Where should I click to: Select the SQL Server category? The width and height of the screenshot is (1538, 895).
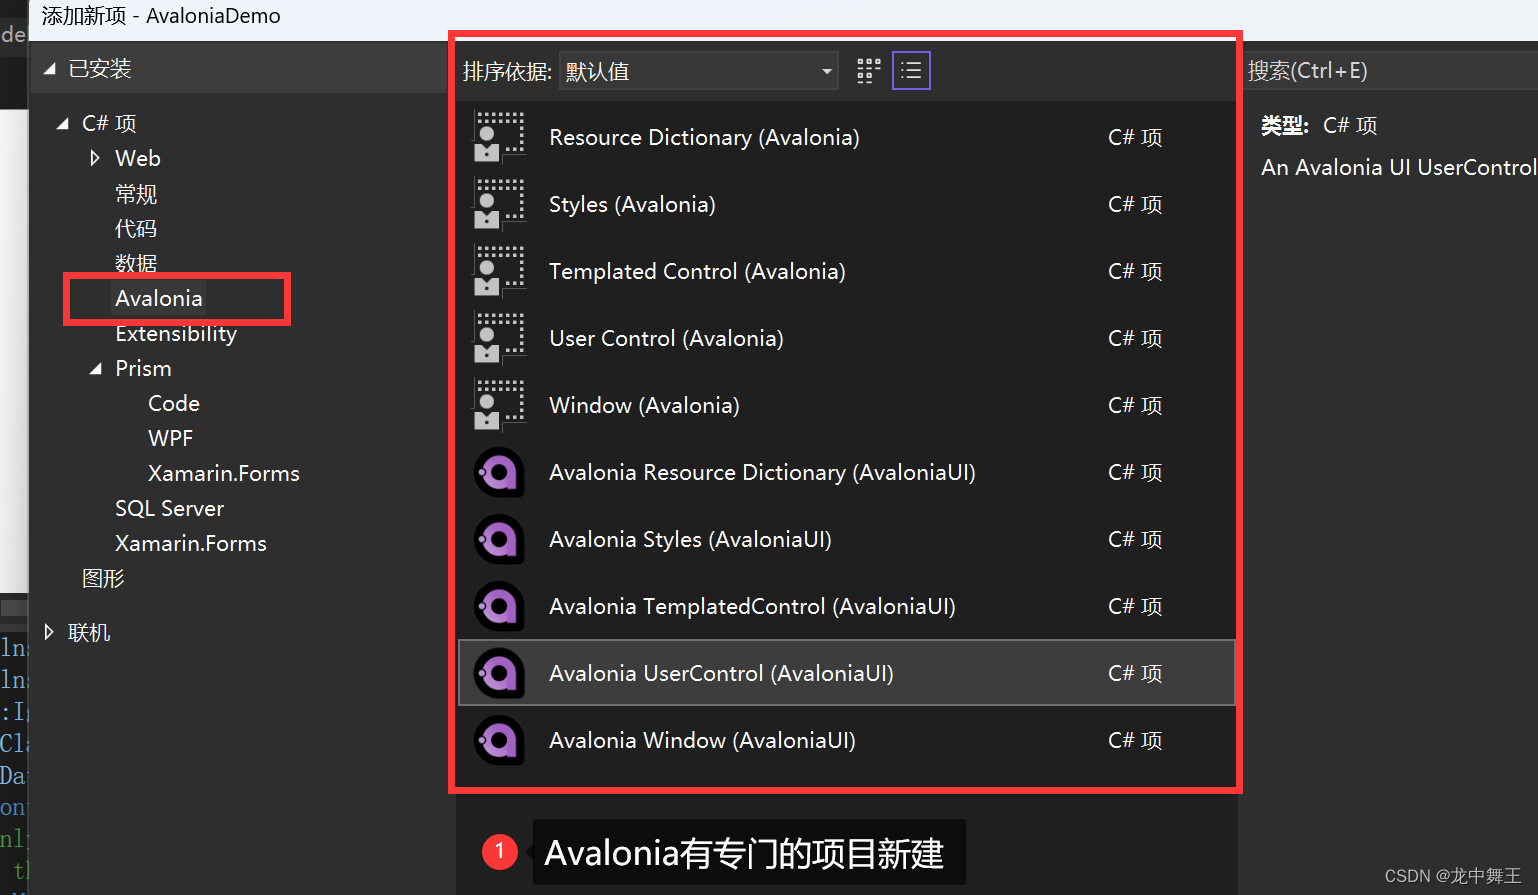pos(169,508)
